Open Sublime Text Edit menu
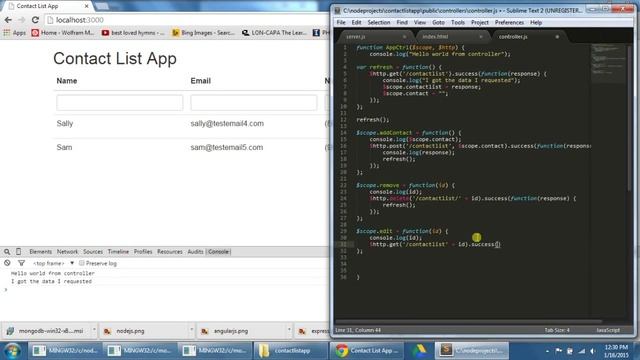The width and height of the screenshot is (640, 360). 356,22
